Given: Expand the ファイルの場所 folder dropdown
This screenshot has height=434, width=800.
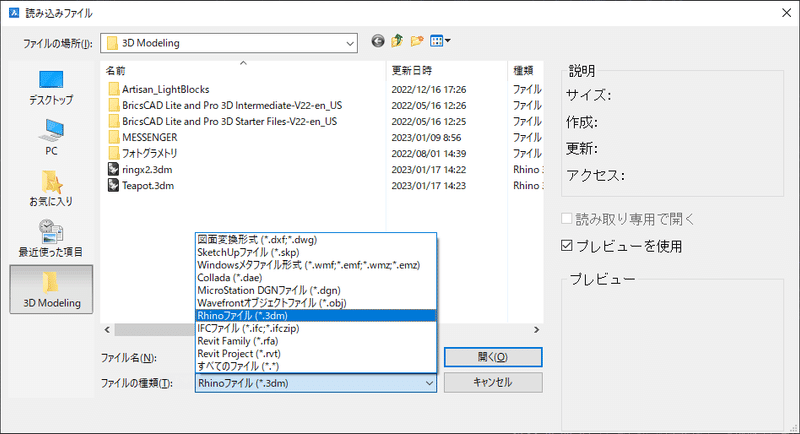Looking at the screenshot, I should tap(350, 43).
